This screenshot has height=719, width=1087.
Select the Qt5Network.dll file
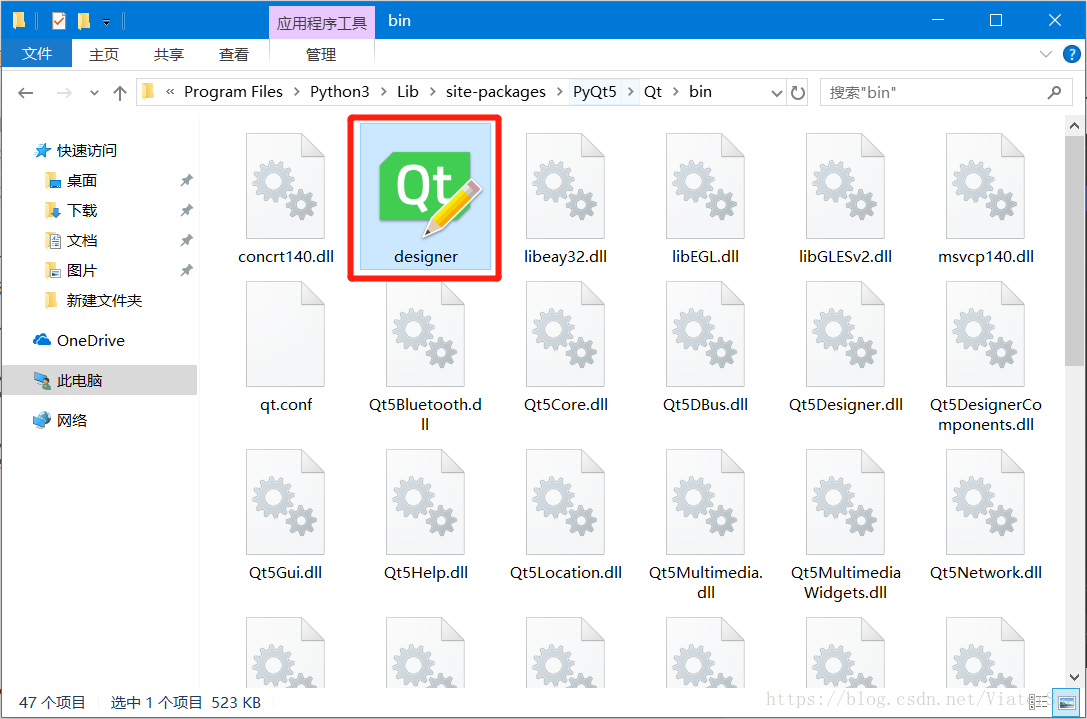(985, 514)
